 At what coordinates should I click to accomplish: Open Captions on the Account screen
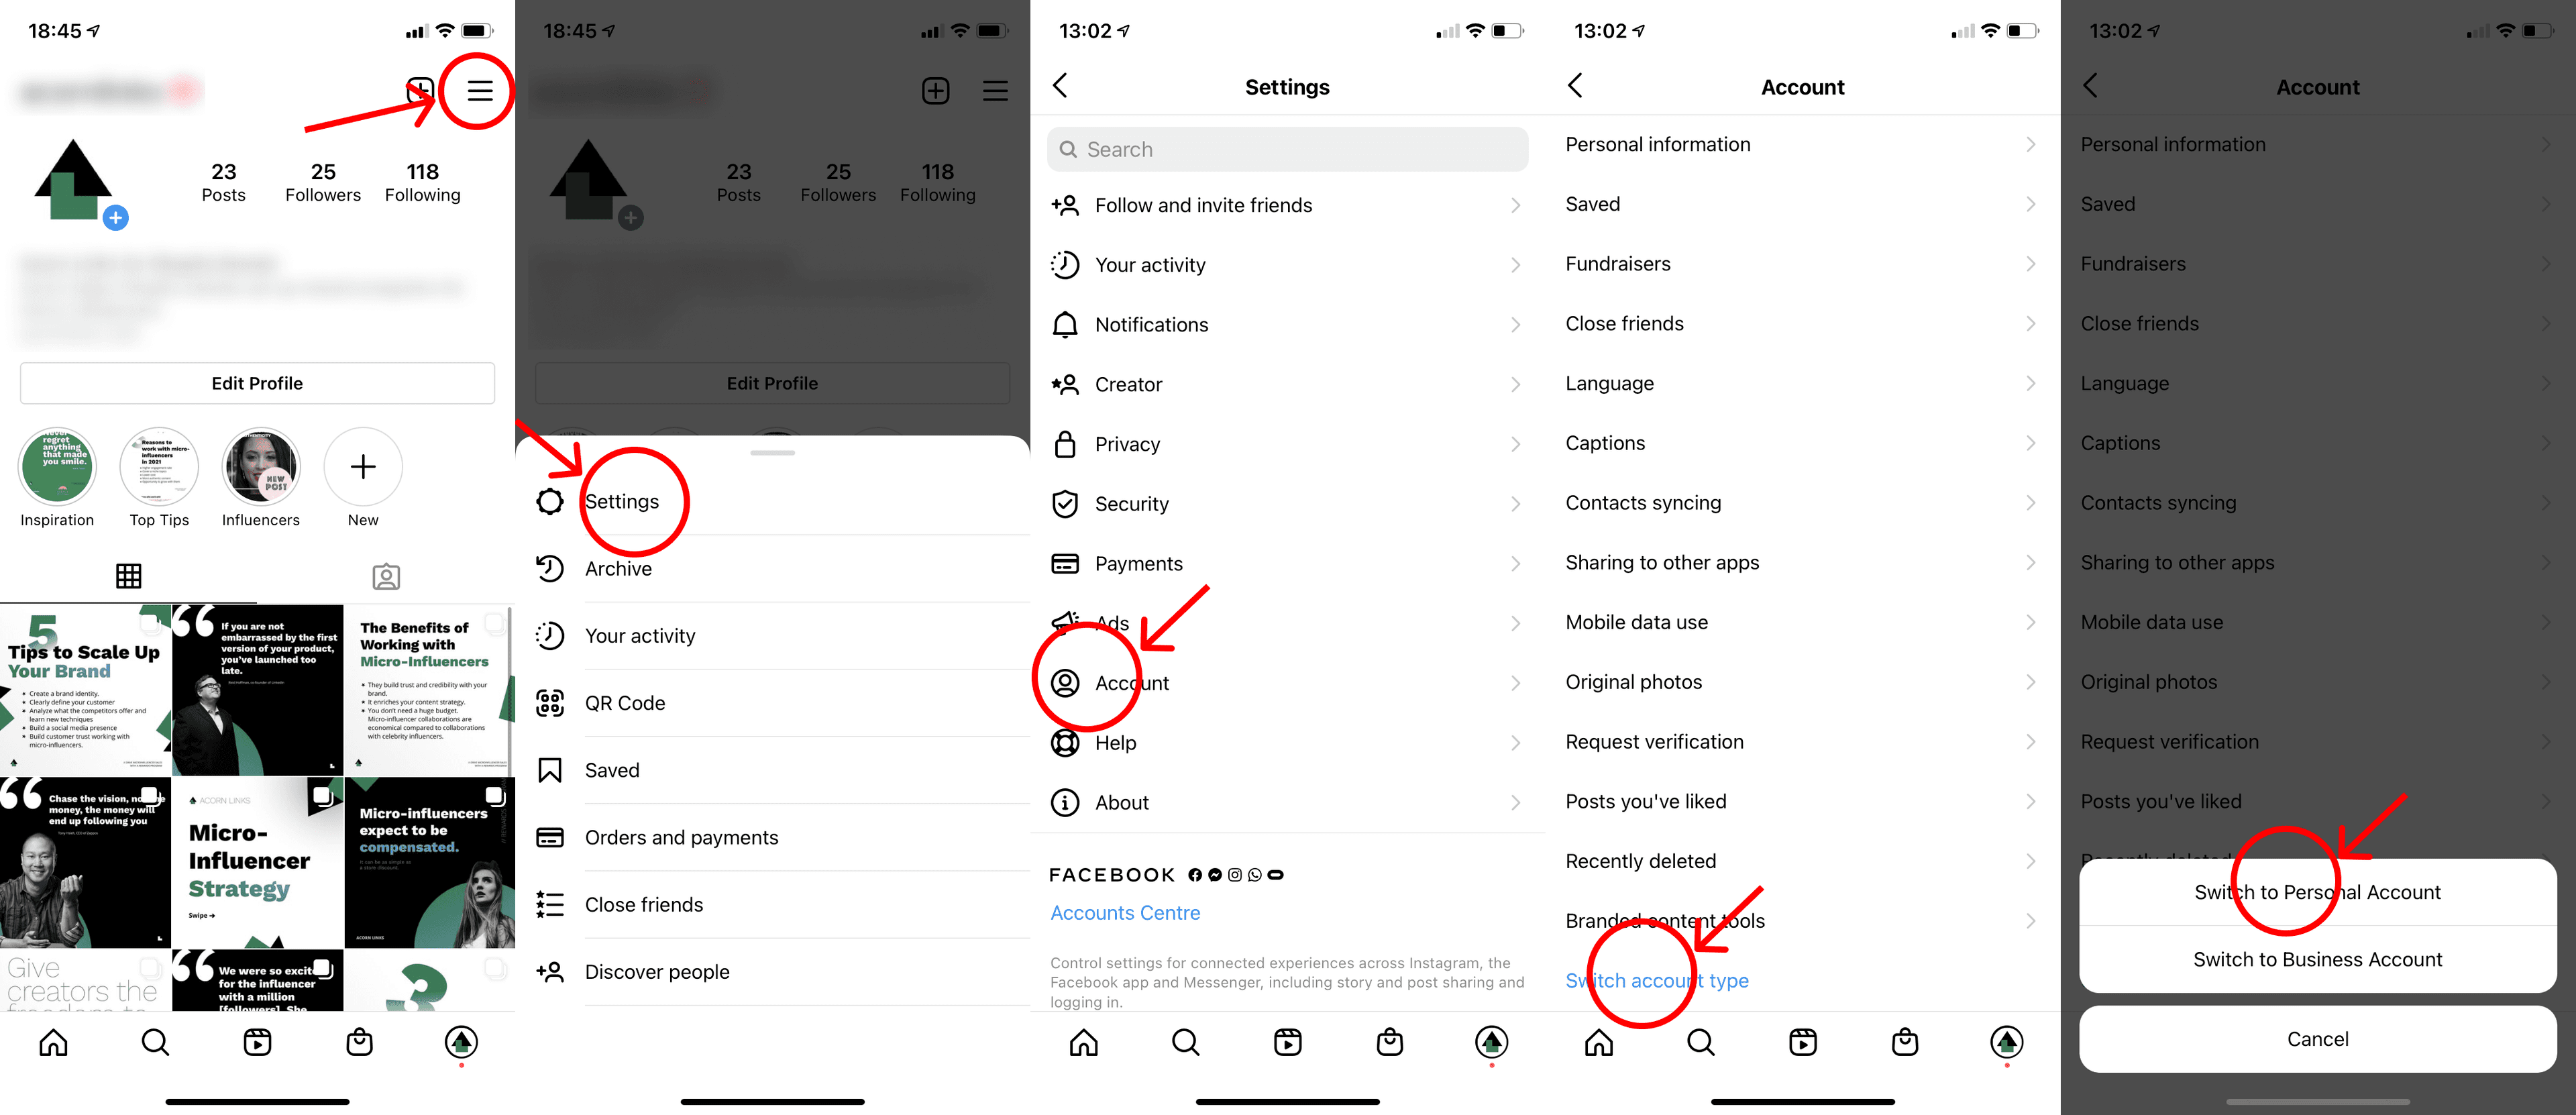1802,443
